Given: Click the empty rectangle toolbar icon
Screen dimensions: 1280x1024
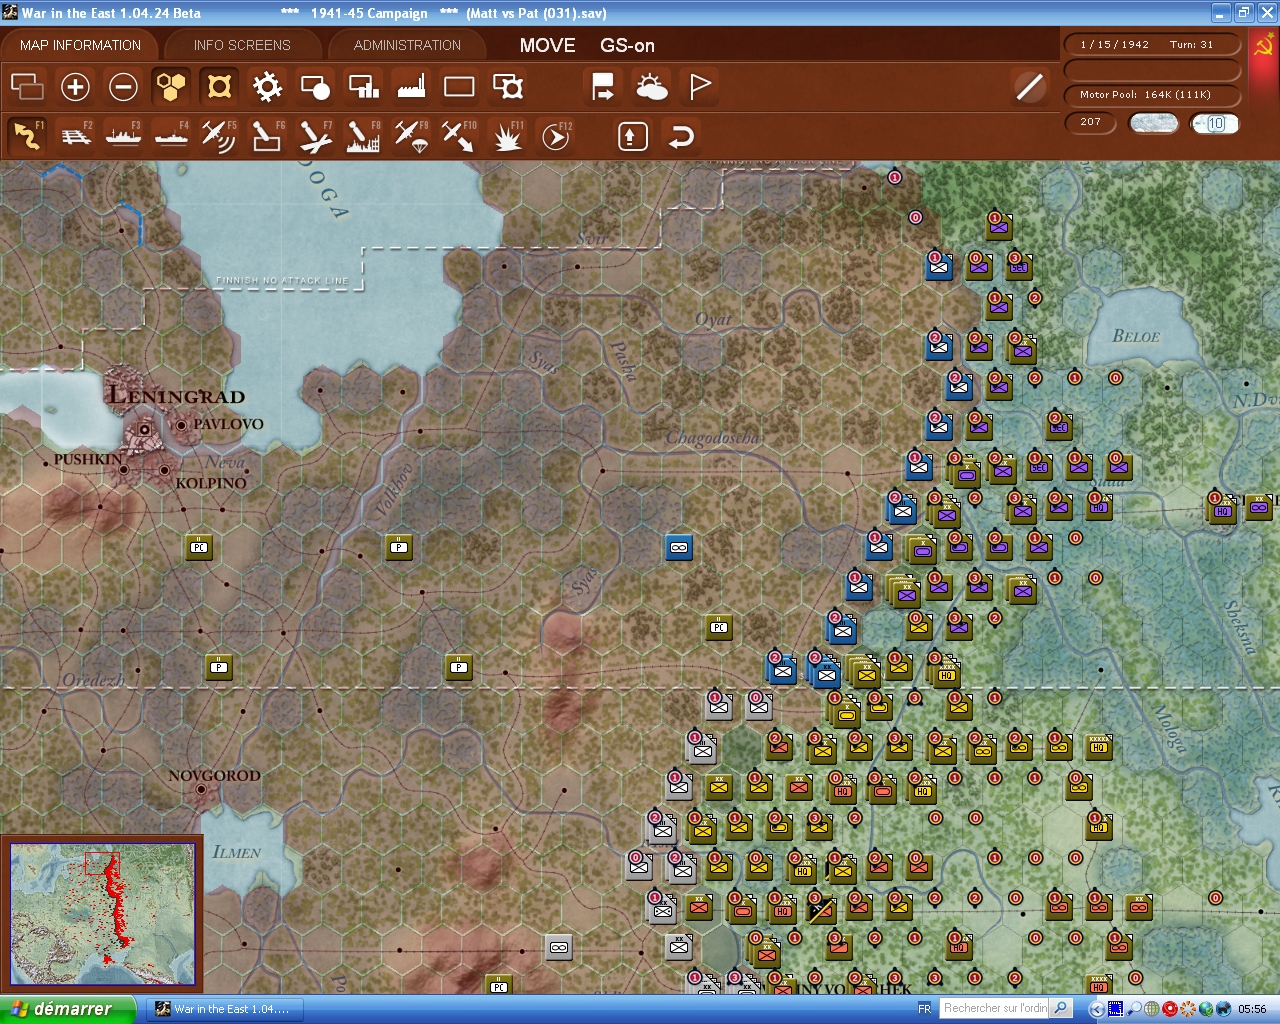Looking at the screenshot, I should (459, 87).
